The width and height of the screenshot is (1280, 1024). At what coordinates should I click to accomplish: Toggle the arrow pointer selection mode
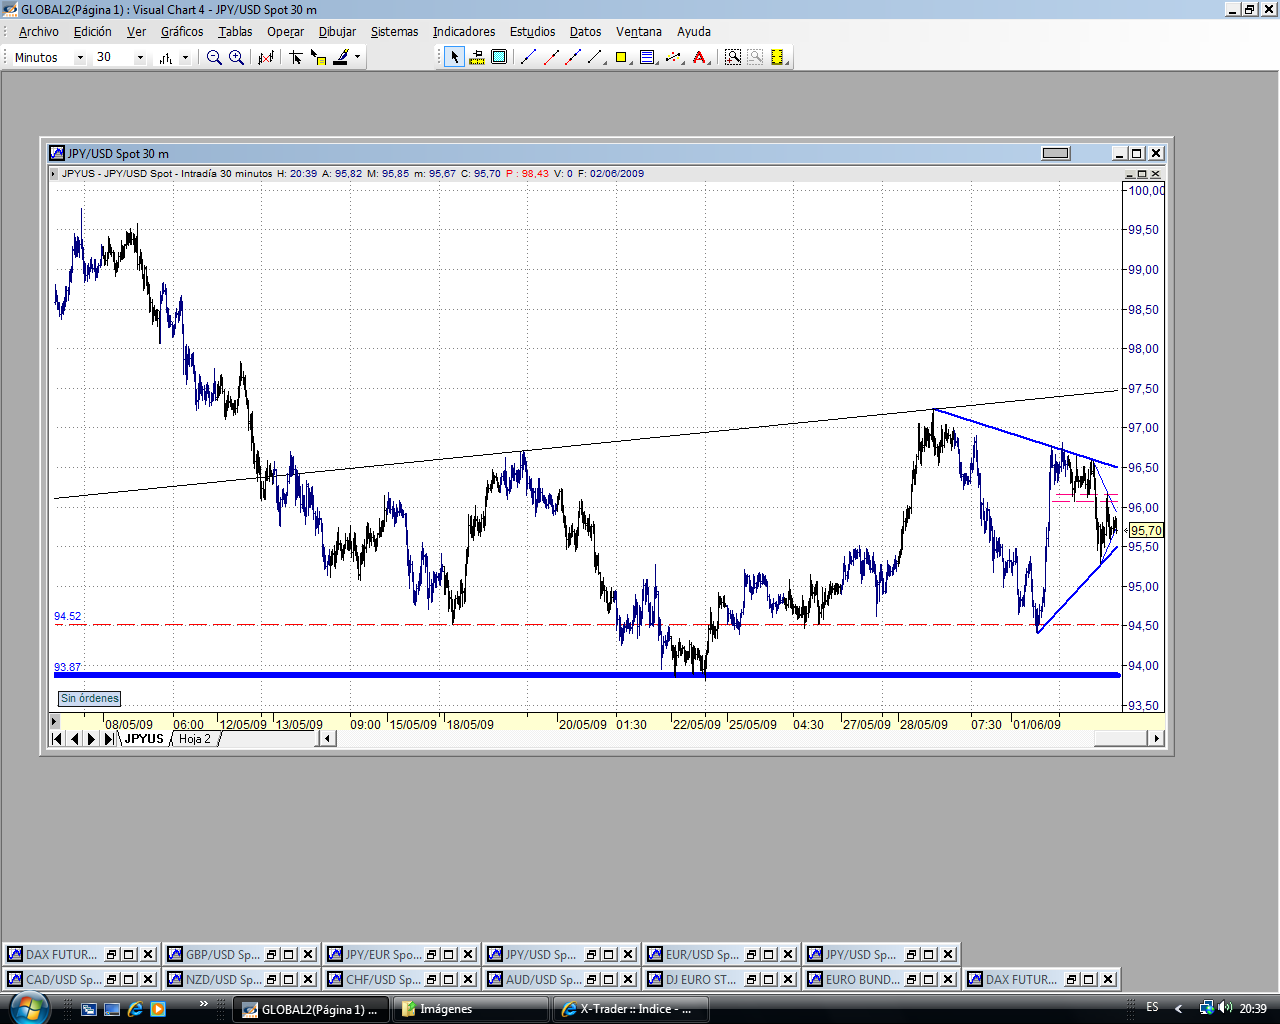455,58
